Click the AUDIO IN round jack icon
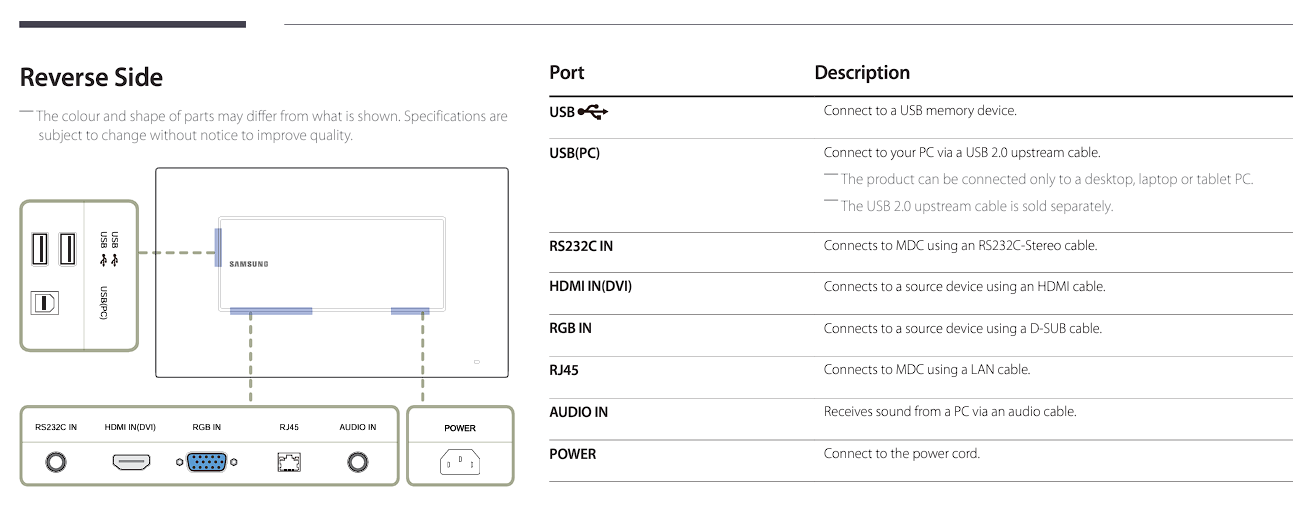 (x=357, y=462)
